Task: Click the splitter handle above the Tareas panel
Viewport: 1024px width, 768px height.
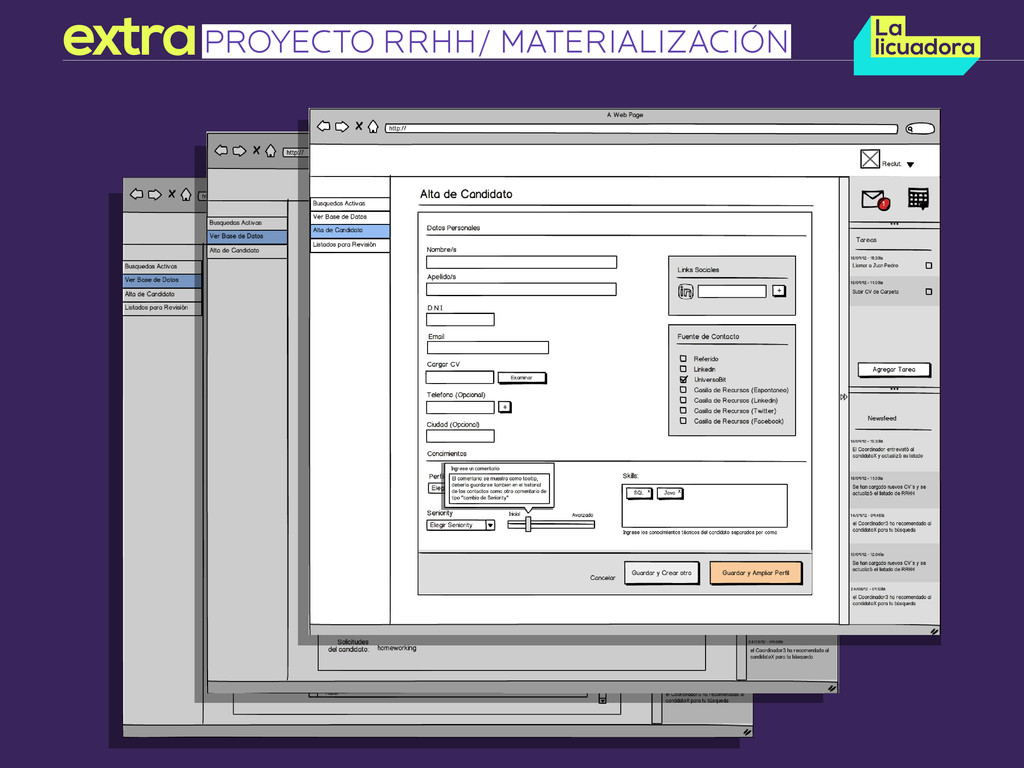Action: (894, 224)
